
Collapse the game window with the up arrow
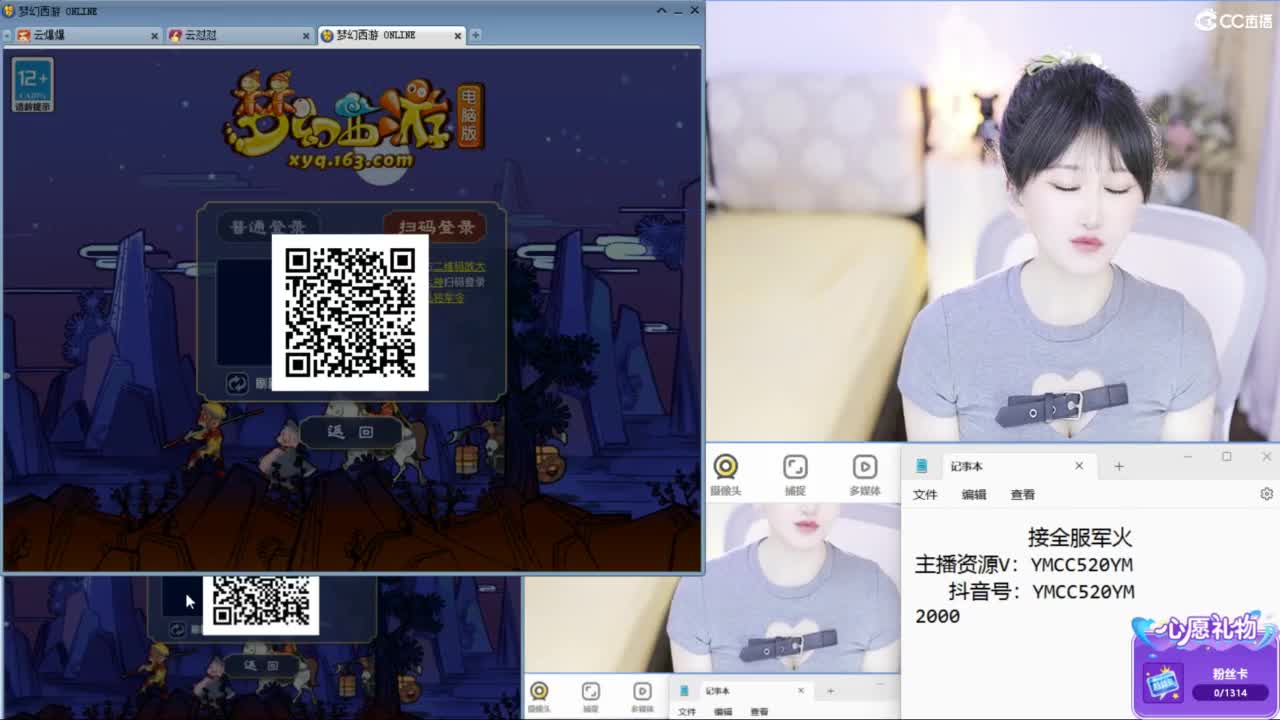click(x=661, y=10)
